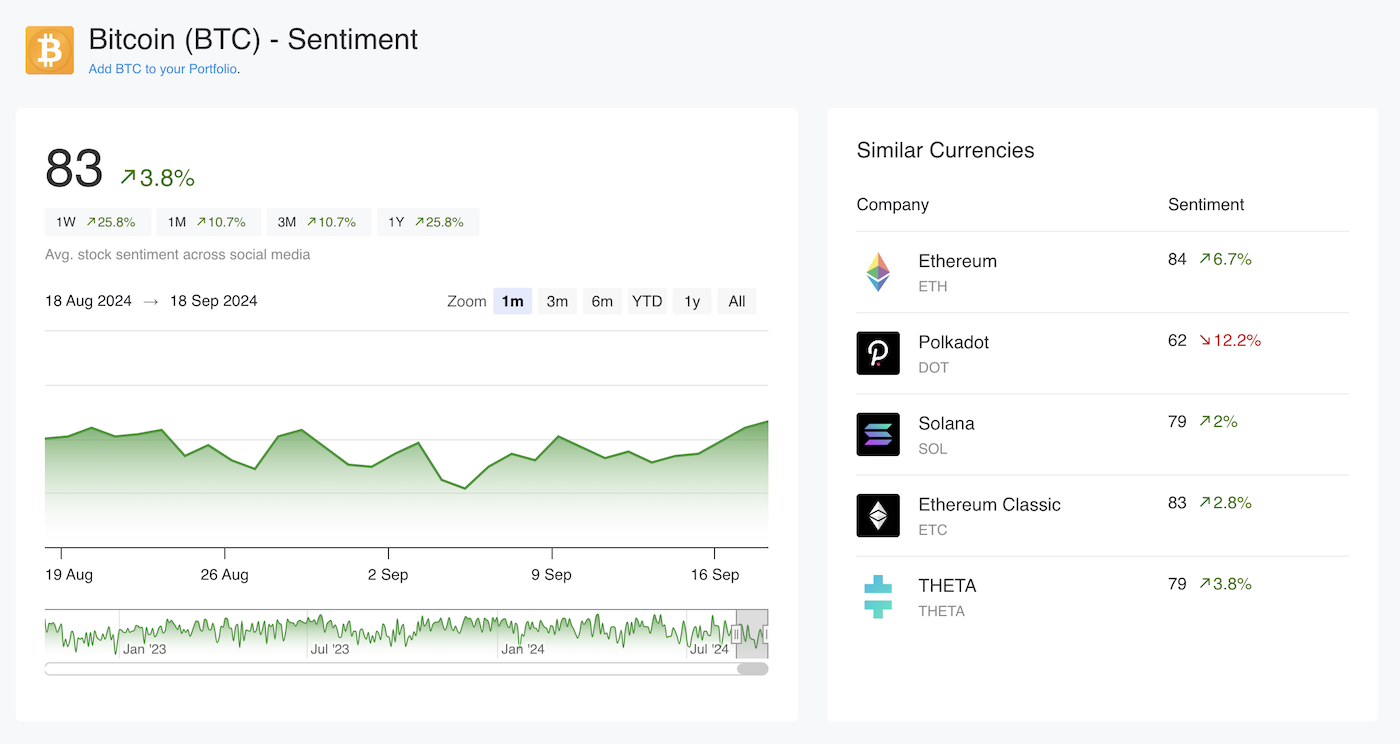Click the 1M 10.7% change badge
Viewport: 1400px width, 744px height.
point(208,222)
